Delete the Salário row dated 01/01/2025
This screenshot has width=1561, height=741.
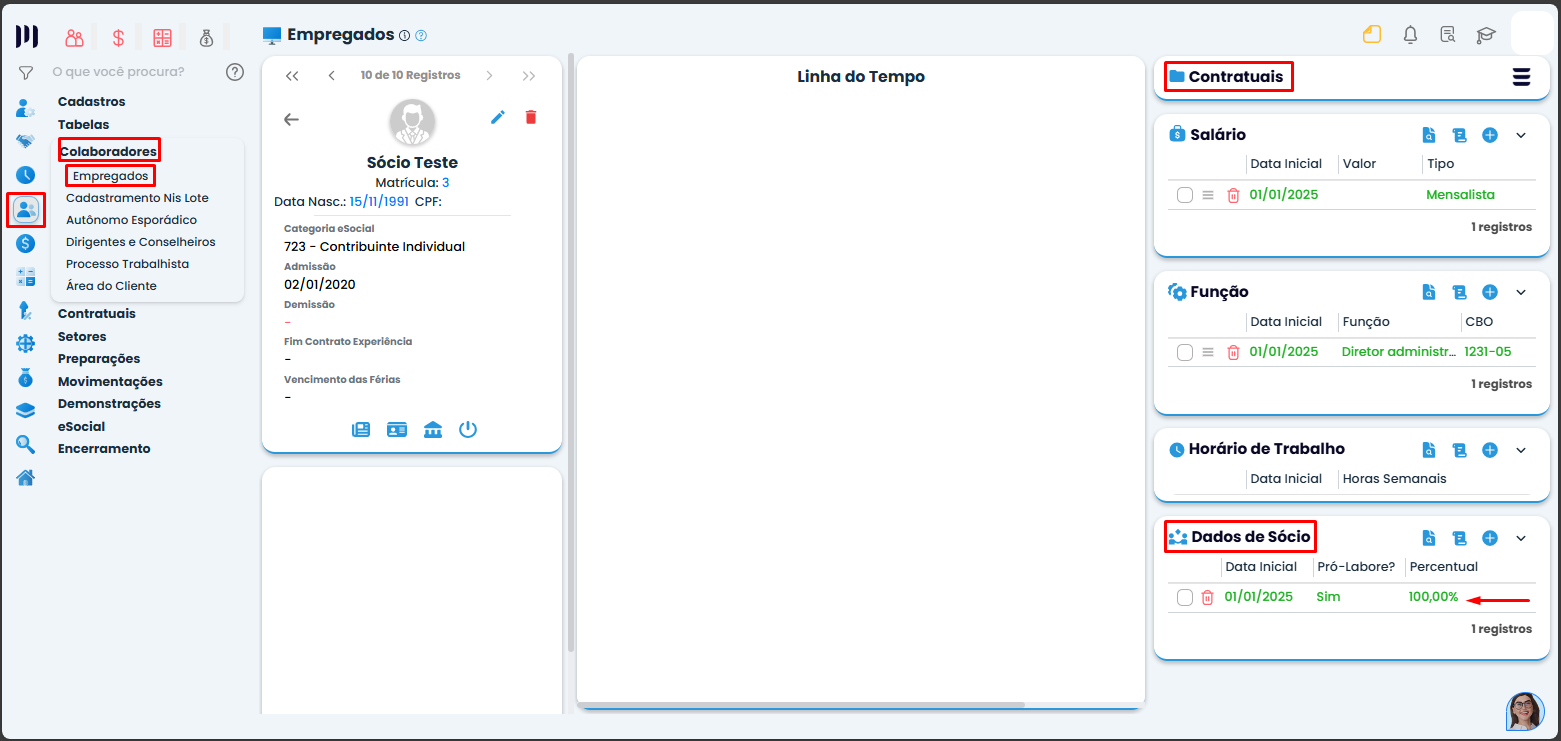tap(1233, 195)
